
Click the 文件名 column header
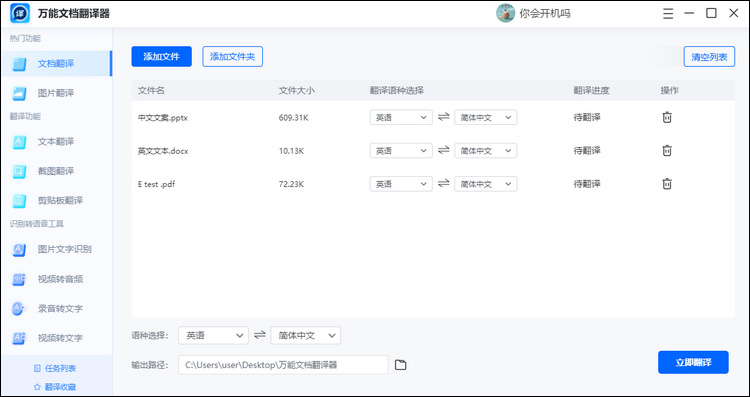(x=151, y=90)
